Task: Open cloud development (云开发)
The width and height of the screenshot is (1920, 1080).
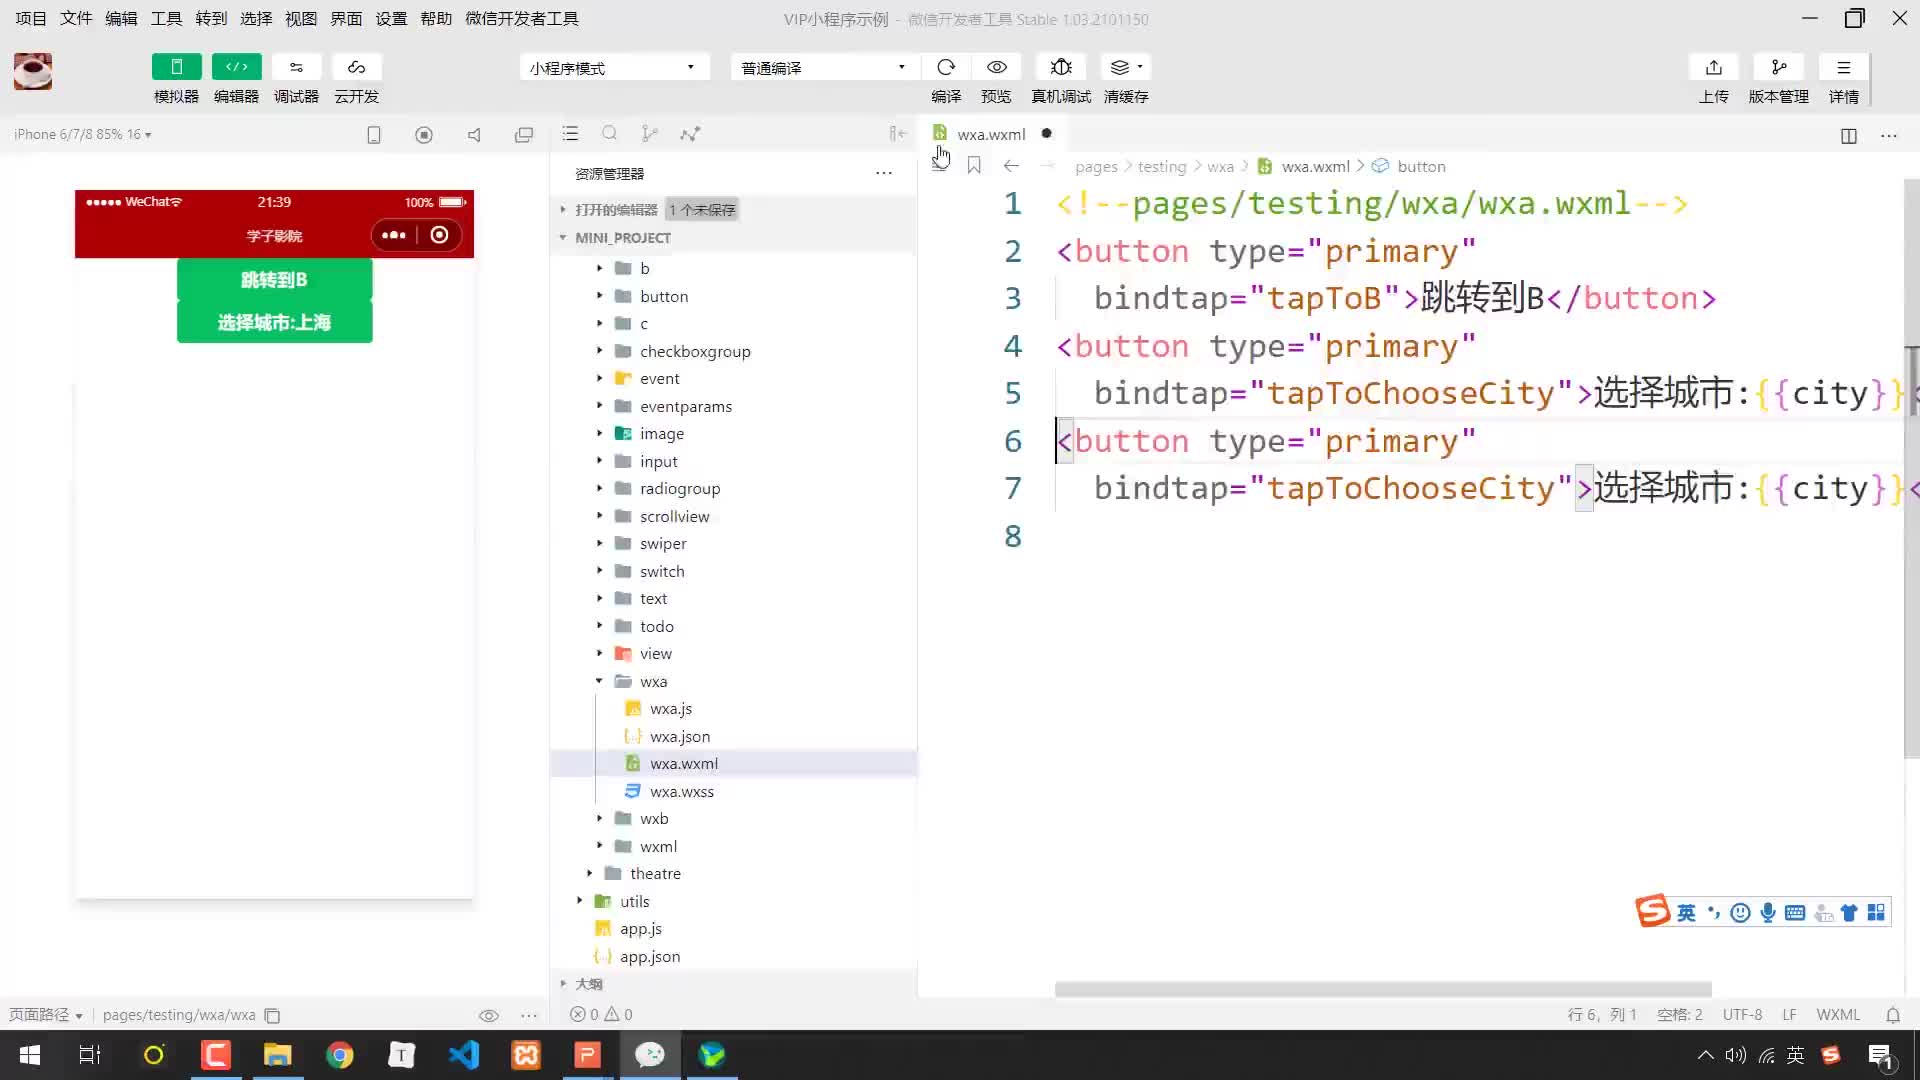Action: pos(356,67)
